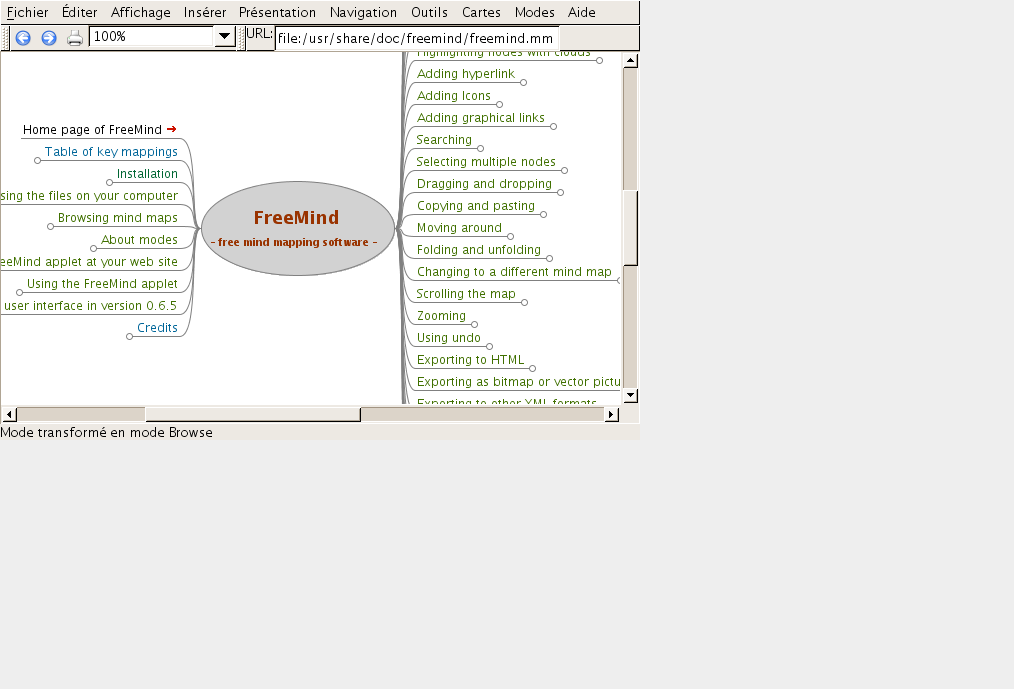This screenshot has width=1014, height=689.
Task: Open Home page of FreeMind node
Action: [92, 129]
